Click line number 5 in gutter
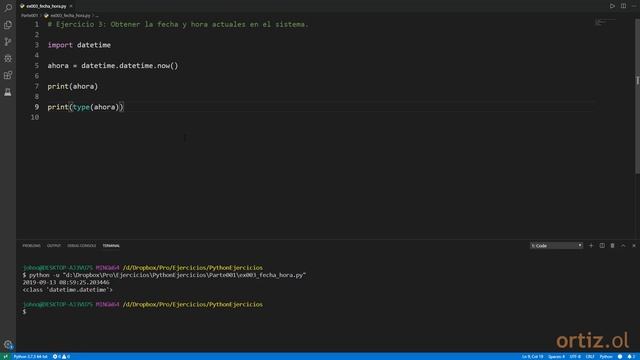The image size is (640, 360). (x=37, y=66)
